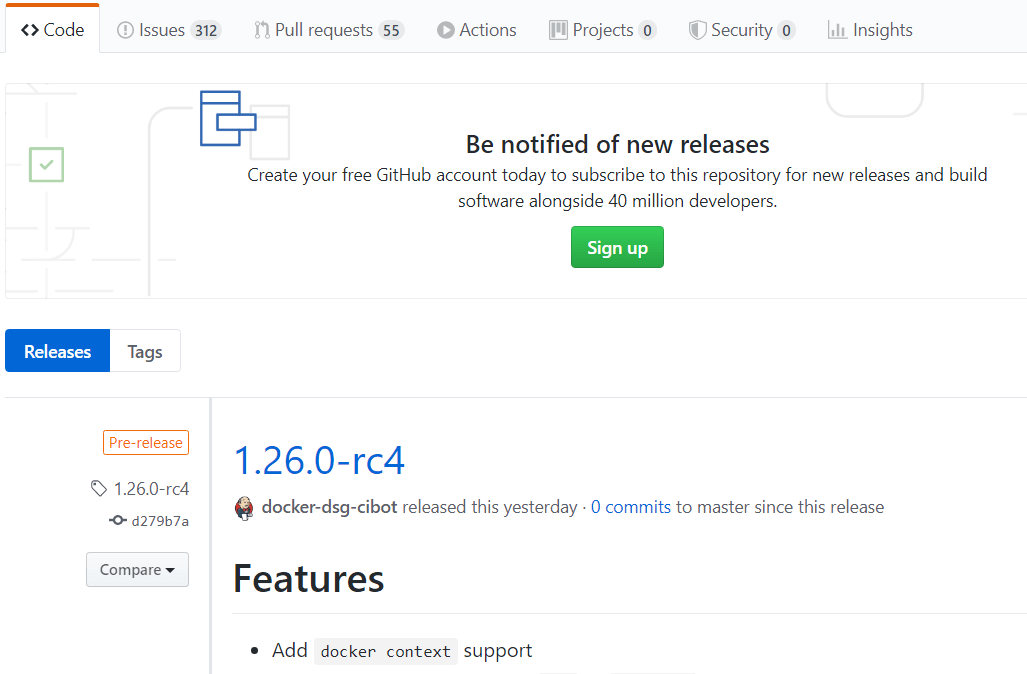Switch to the Issues tab
This screenshot has height=674, width=1027.
tap(169, 30)
